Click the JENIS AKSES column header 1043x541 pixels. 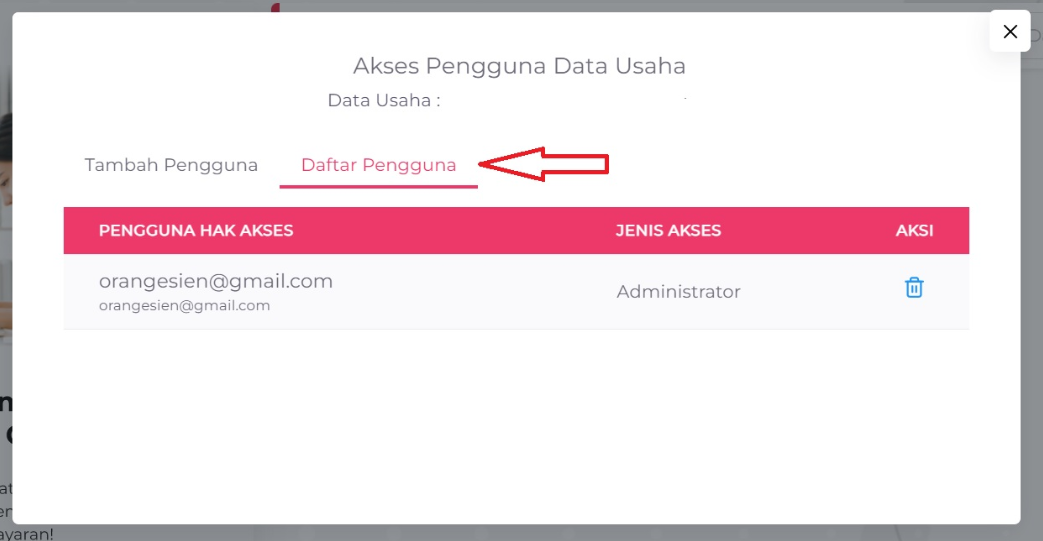point(668,231)
